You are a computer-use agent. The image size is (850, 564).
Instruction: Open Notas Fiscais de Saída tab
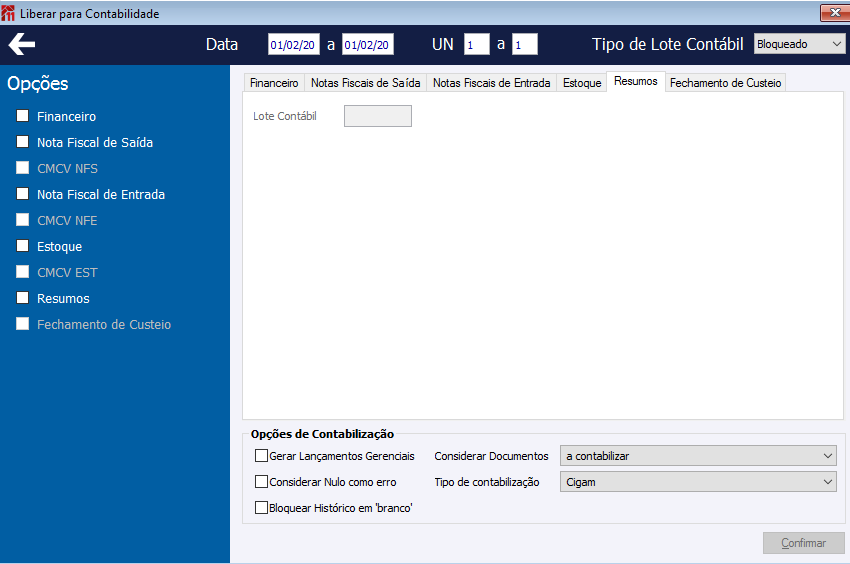365,83
